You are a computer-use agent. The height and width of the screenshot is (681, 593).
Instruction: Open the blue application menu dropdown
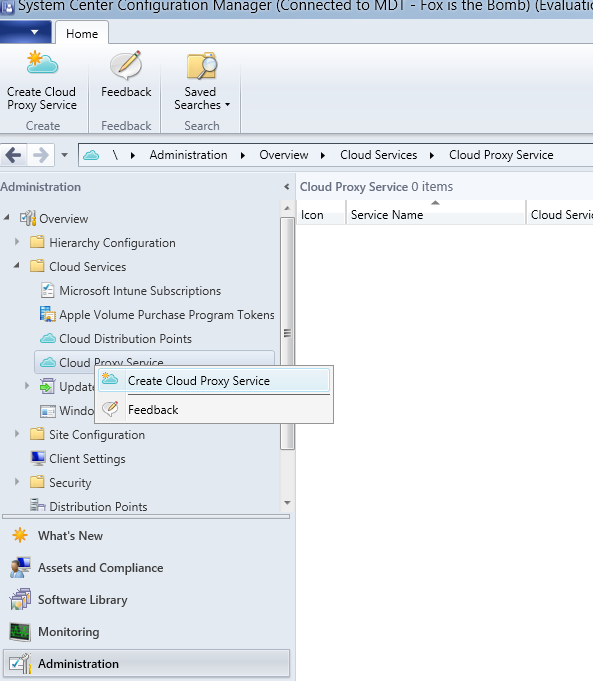coord(26,33)
